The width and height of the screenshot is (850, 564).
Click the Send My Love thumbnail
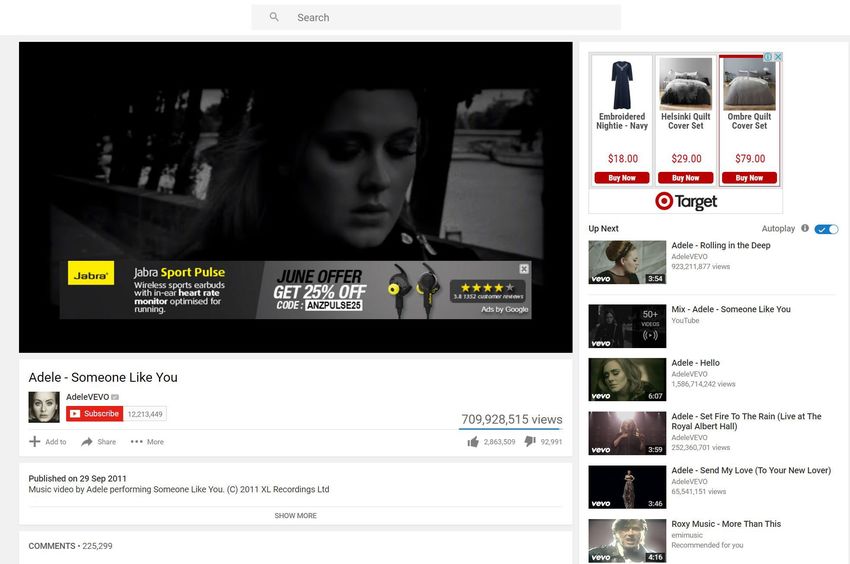click(627, 487)
